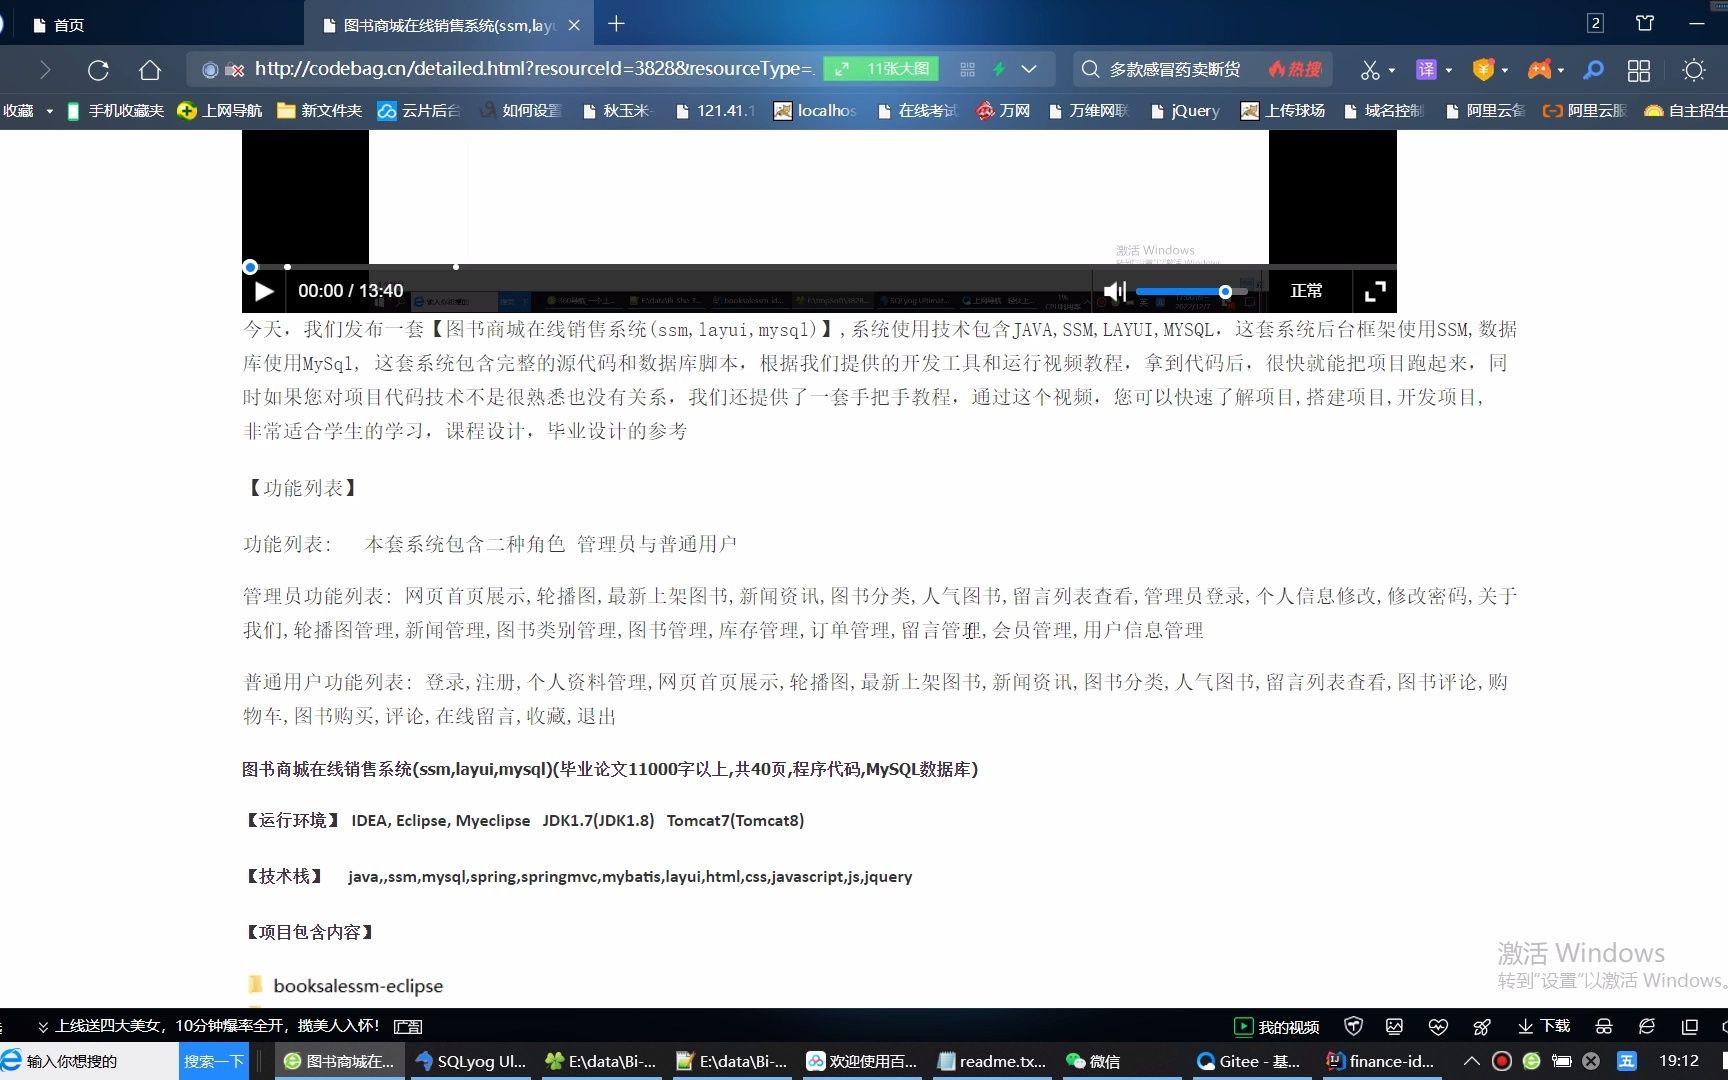Click the IE mode switch icon in status bar
The image size is (1728, 1080).
tap(1647, 1026)
